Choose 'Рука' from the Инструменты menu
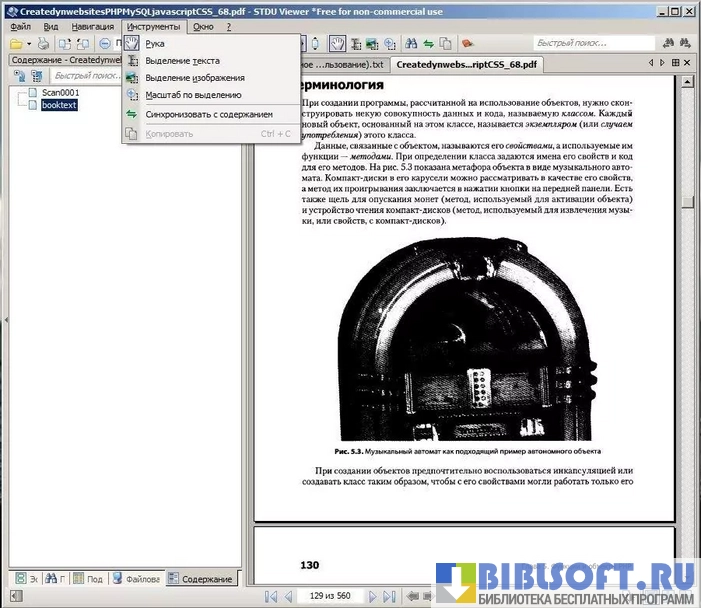The width and height of the screenshot is (701, 608). coord(155,44)
